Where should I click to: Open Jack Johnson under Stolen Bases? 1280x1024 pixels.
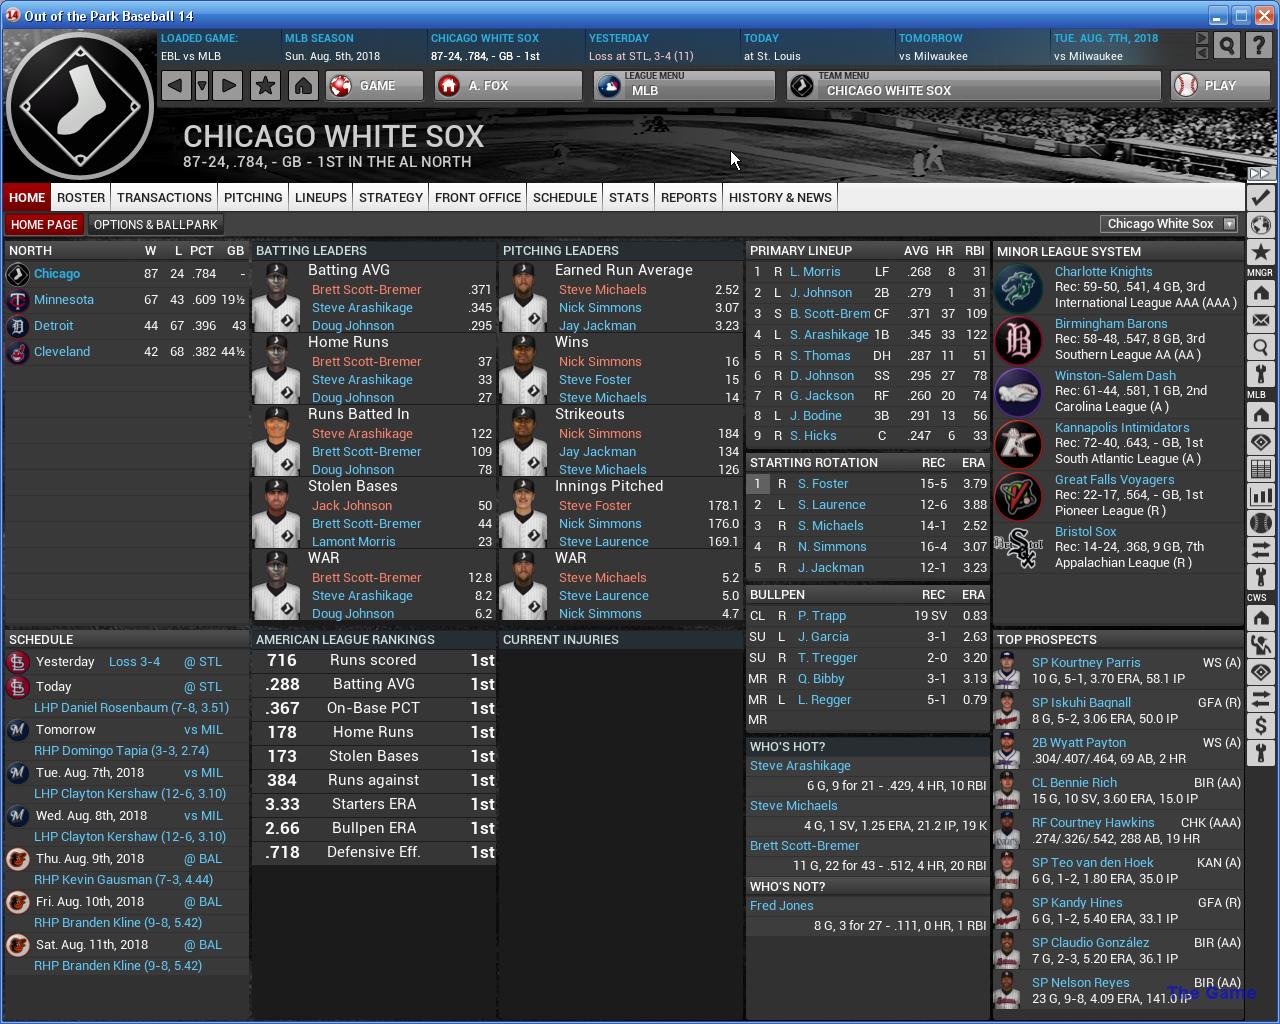coord(352,506)
